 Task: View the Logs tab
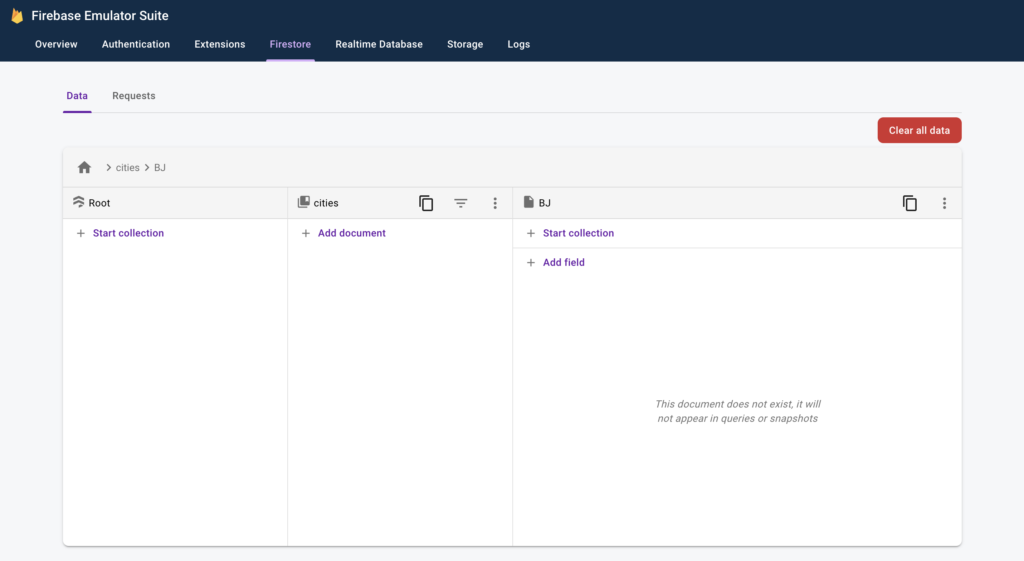coord(519,44)
